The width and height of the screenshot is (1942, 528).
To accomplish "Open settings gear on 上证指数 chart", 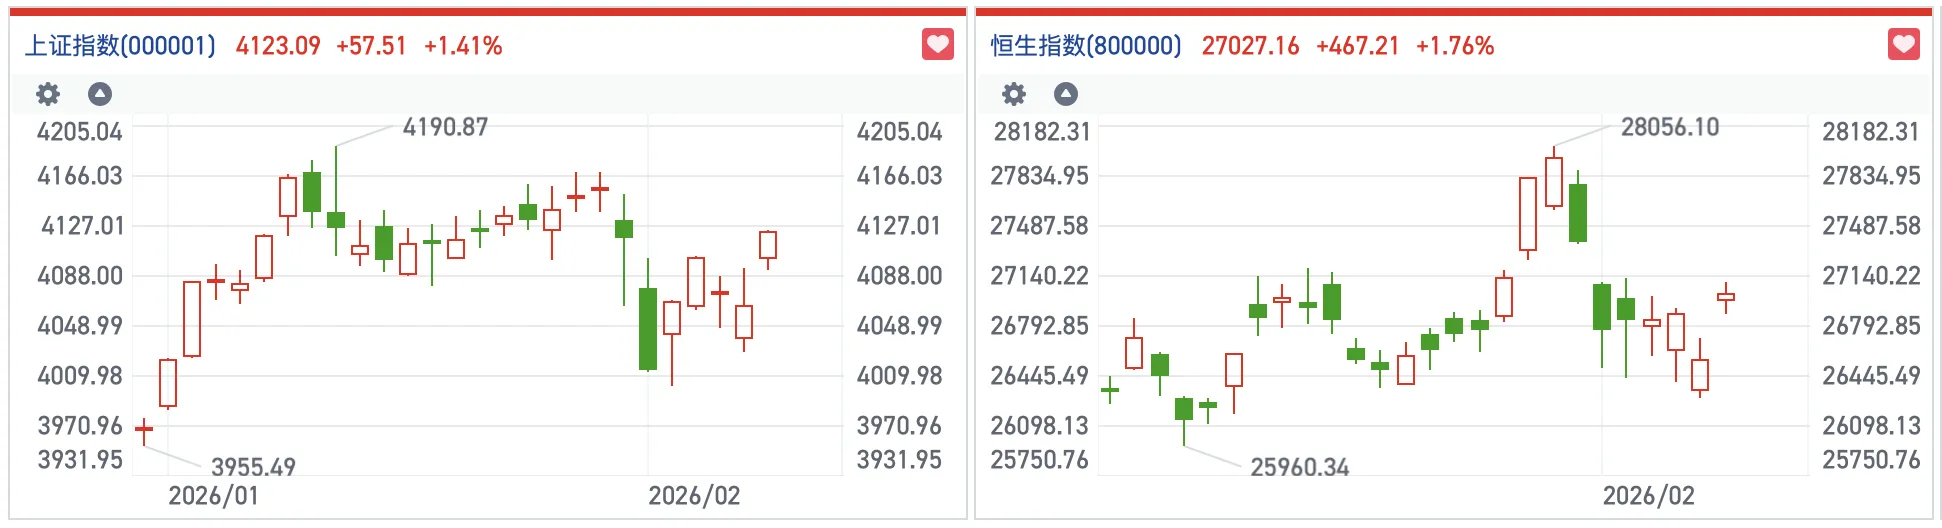I will [x=48, y=94].
